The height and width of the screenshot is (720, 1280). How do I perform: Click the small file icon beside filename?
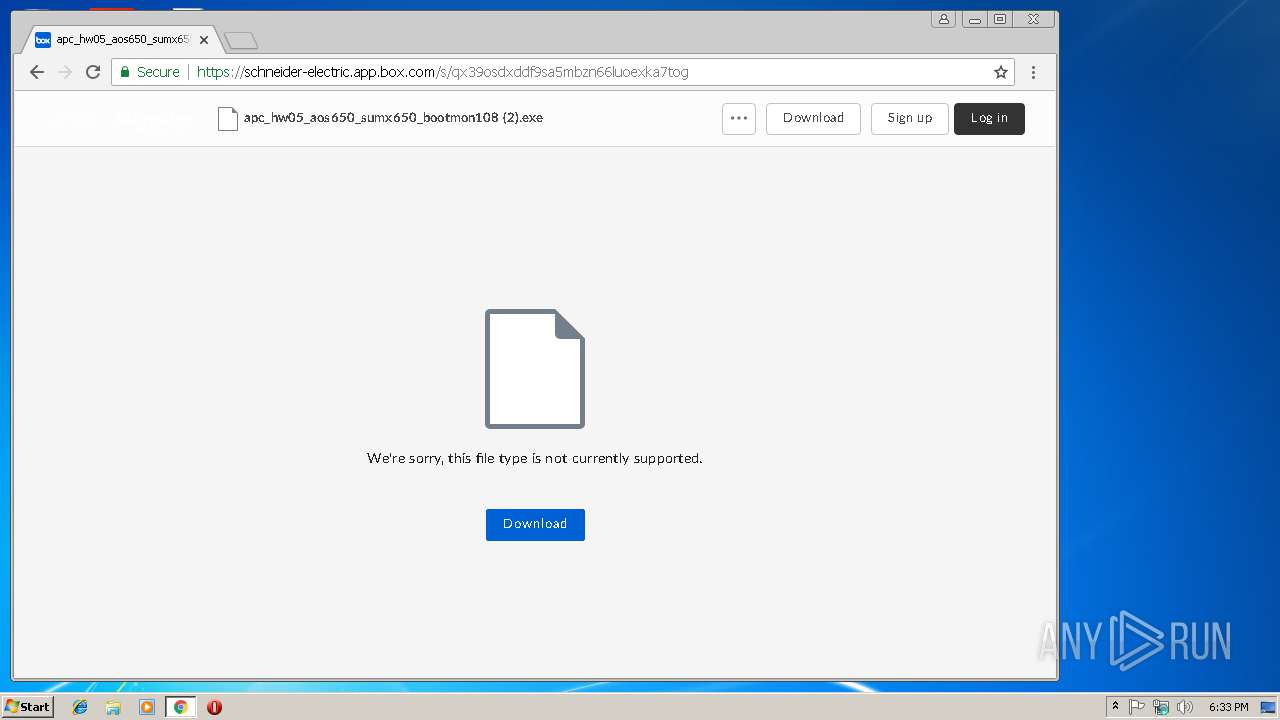coord(228,118)
